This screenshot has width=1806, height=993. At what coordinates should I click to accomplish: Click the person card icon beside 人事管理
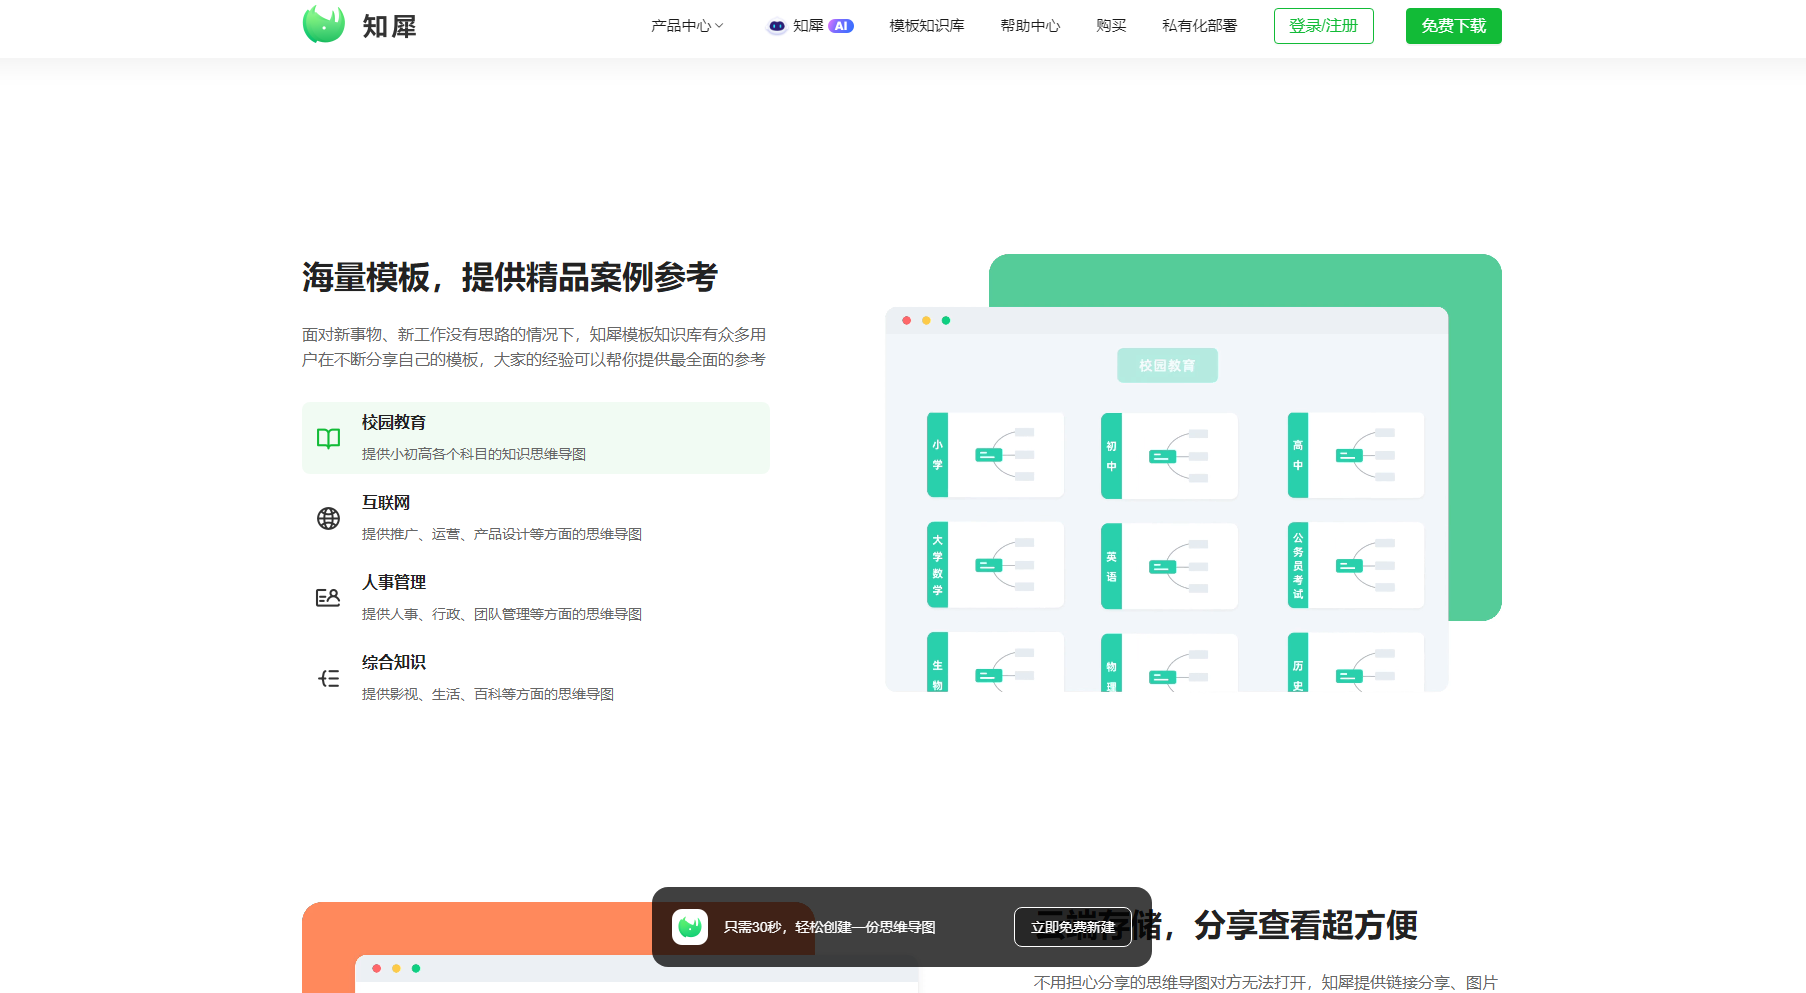click(328, 598)
